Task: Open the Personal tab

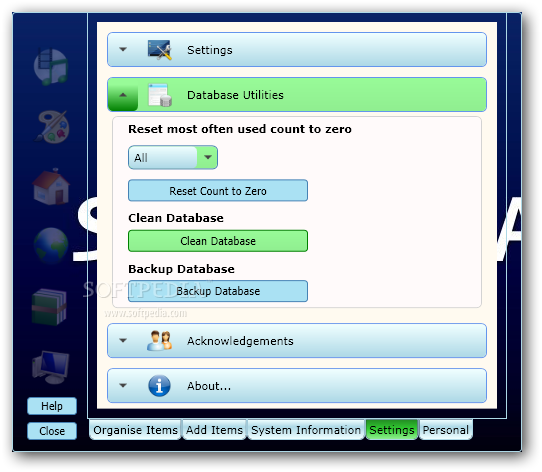Action: coord(446,430)
